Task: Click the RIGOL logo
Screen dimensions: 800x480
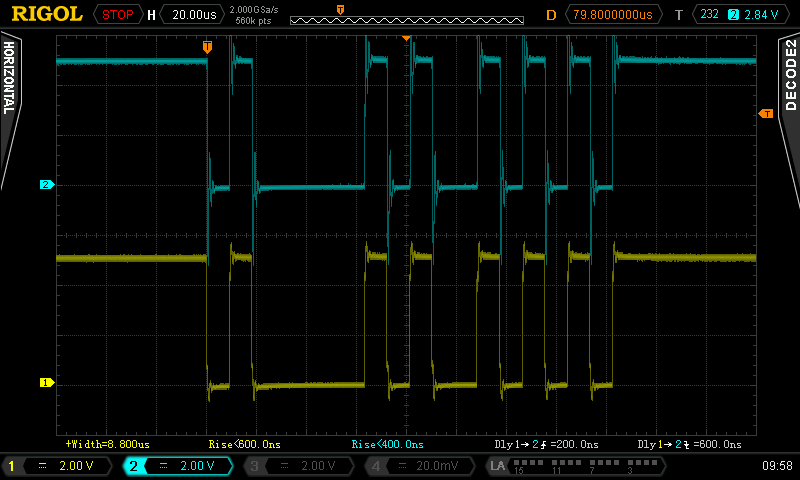Action: click(47, 14)
